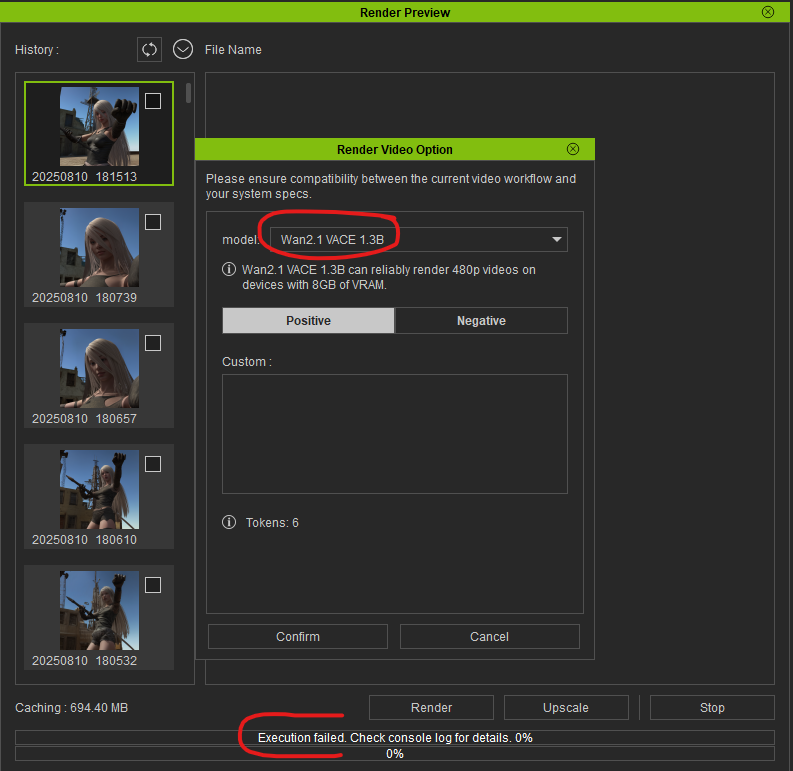The image size is (793, 771).
Task: Select the thumbnail of render 20250810 180532
Action: [99, 610]
